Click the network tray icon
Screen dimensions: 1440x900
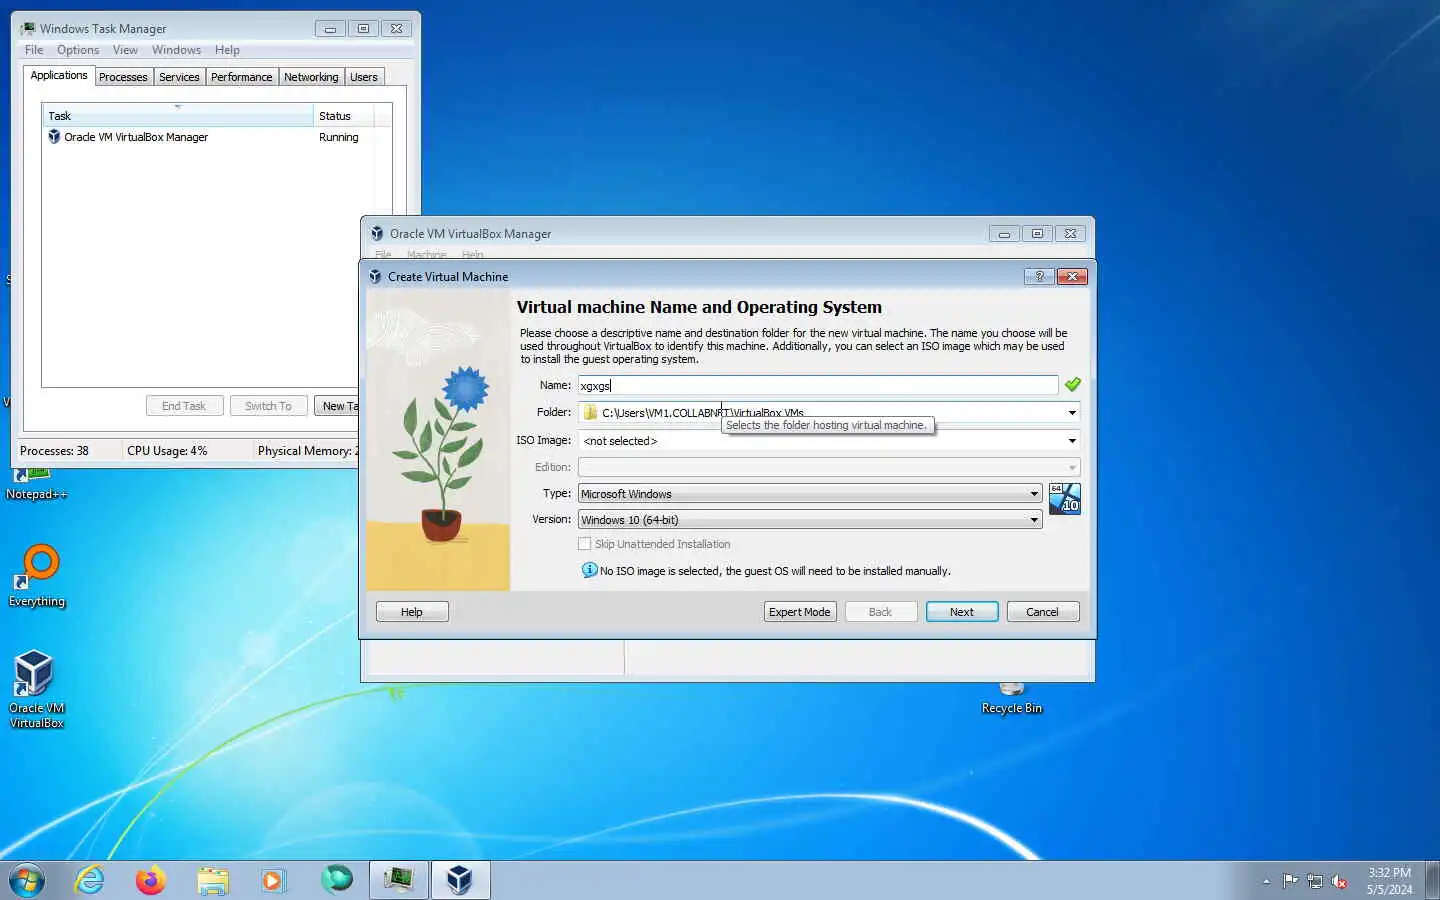point(1315,881)
